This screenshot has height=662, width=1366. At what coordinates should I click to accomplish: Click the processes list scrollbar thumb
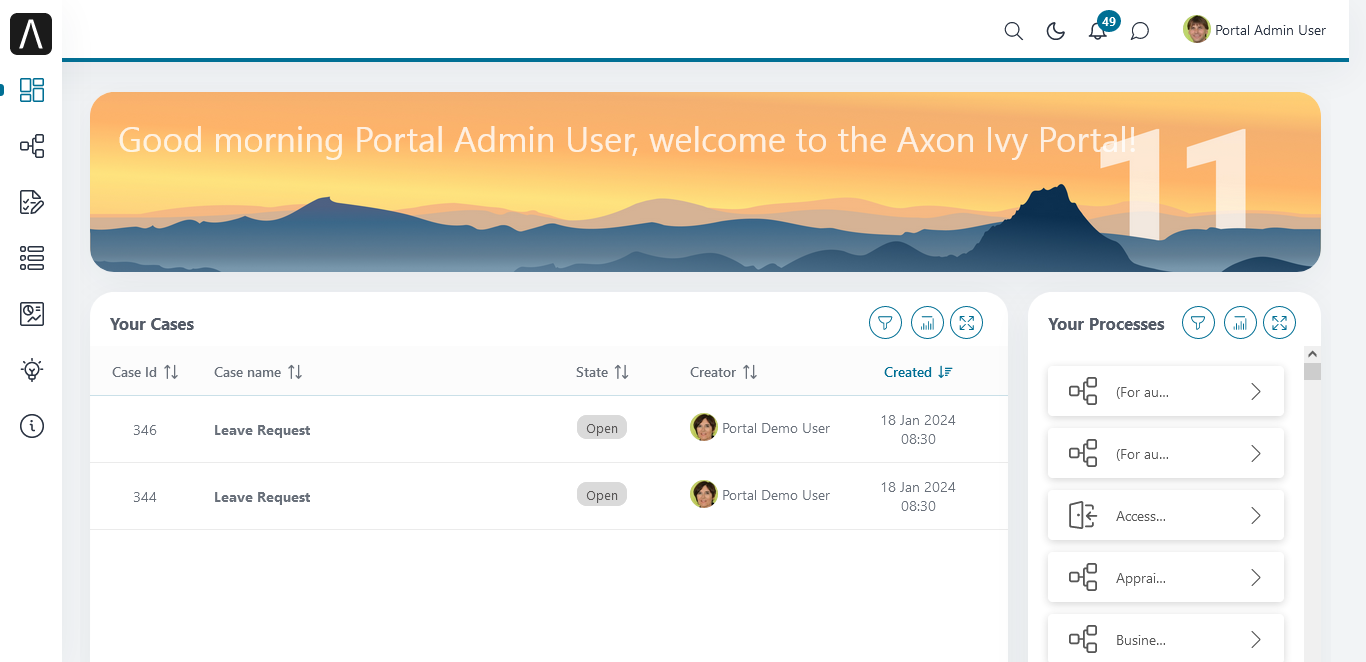pyautogui.click(x=1313, y=372)
